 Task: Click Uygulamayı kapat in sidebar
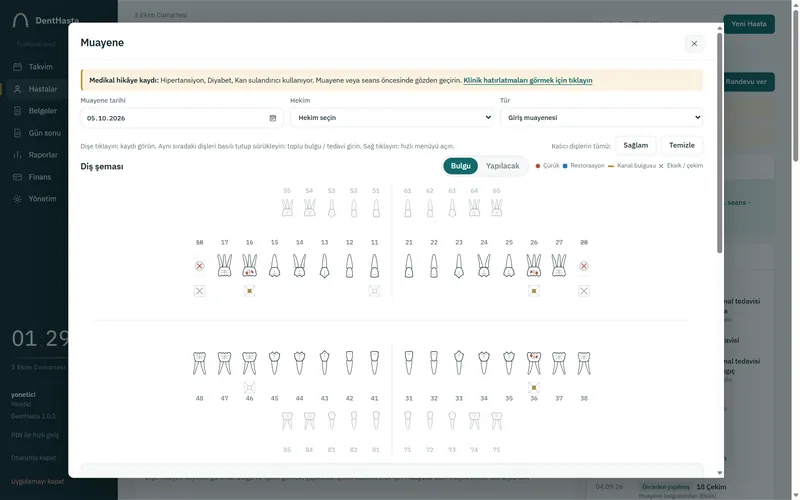click(37, 481)
